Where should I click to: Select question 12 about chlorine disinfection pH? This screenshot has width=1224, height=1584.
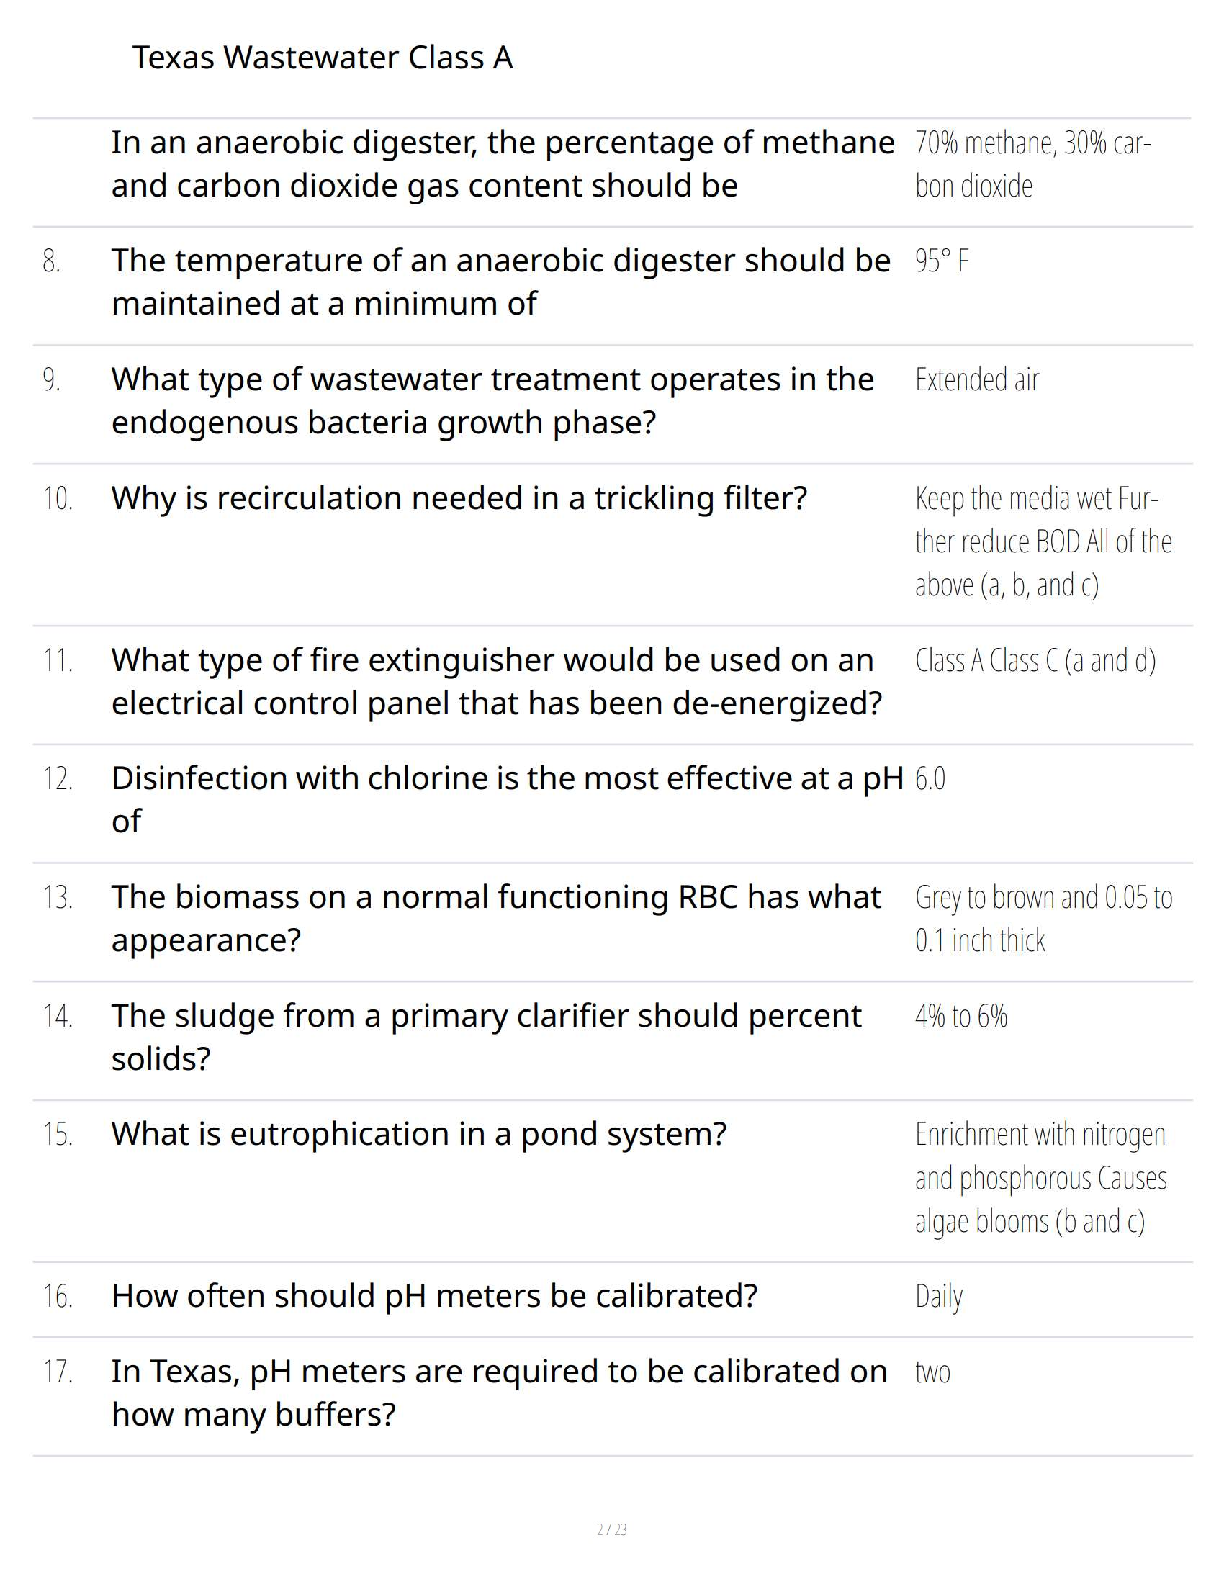click(x=507, y=800)
